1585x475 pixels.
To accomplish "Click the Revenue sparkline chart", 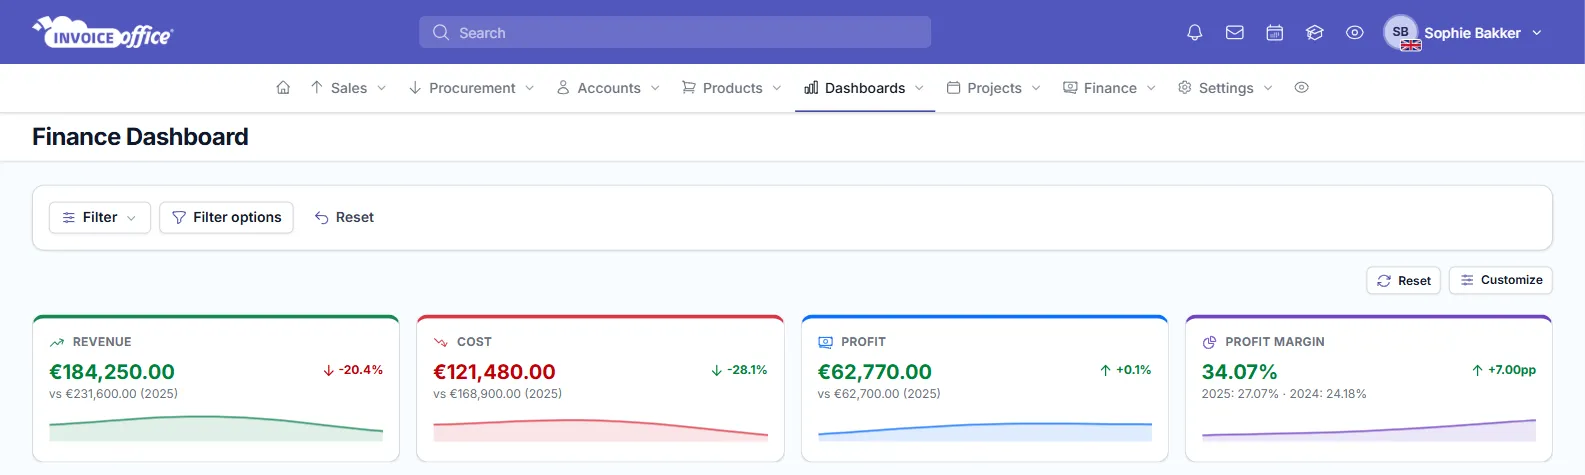I will [x=216, y=428].
